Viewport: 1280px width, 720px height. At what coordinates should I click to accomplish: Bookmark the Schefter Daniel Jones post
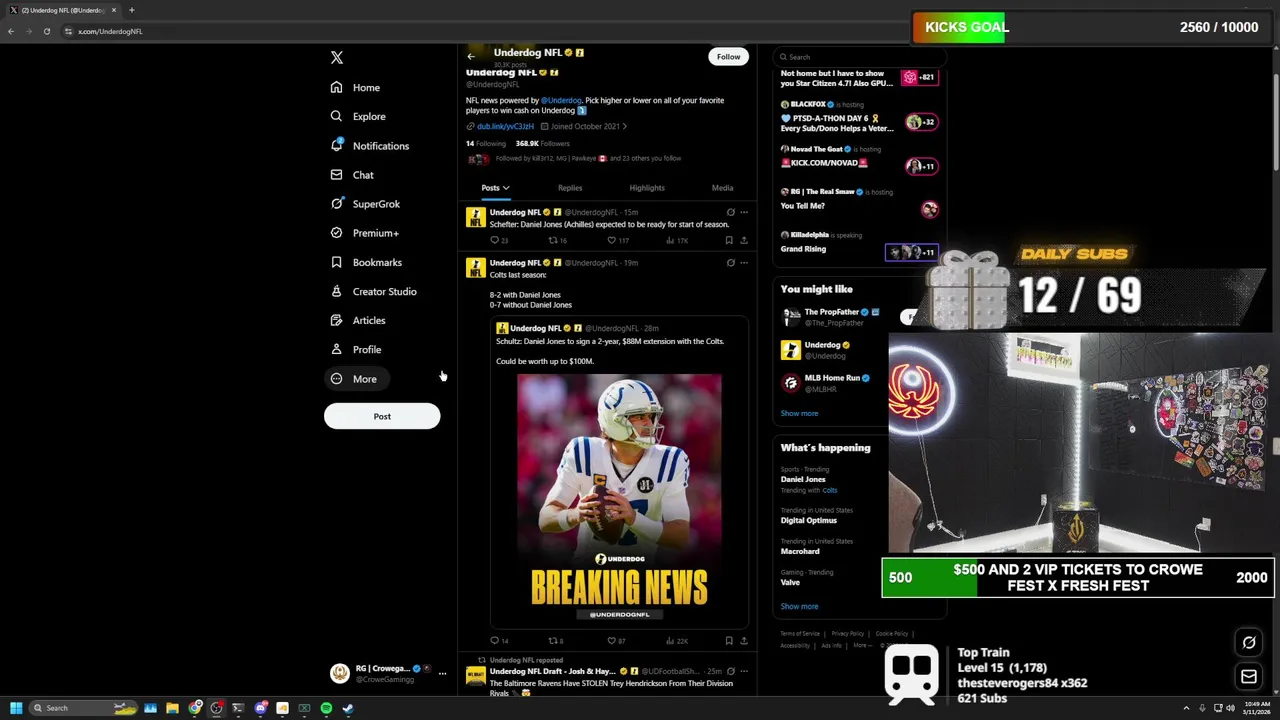point(728,240)
